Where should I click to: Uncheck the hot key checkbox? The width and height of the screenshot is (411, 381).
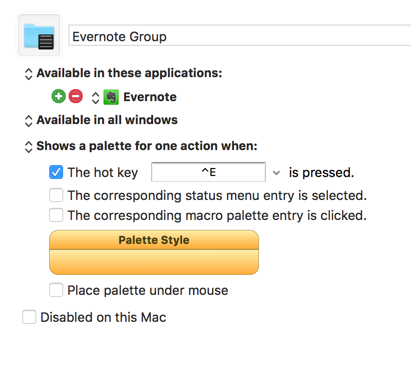(x=56, y=172)
